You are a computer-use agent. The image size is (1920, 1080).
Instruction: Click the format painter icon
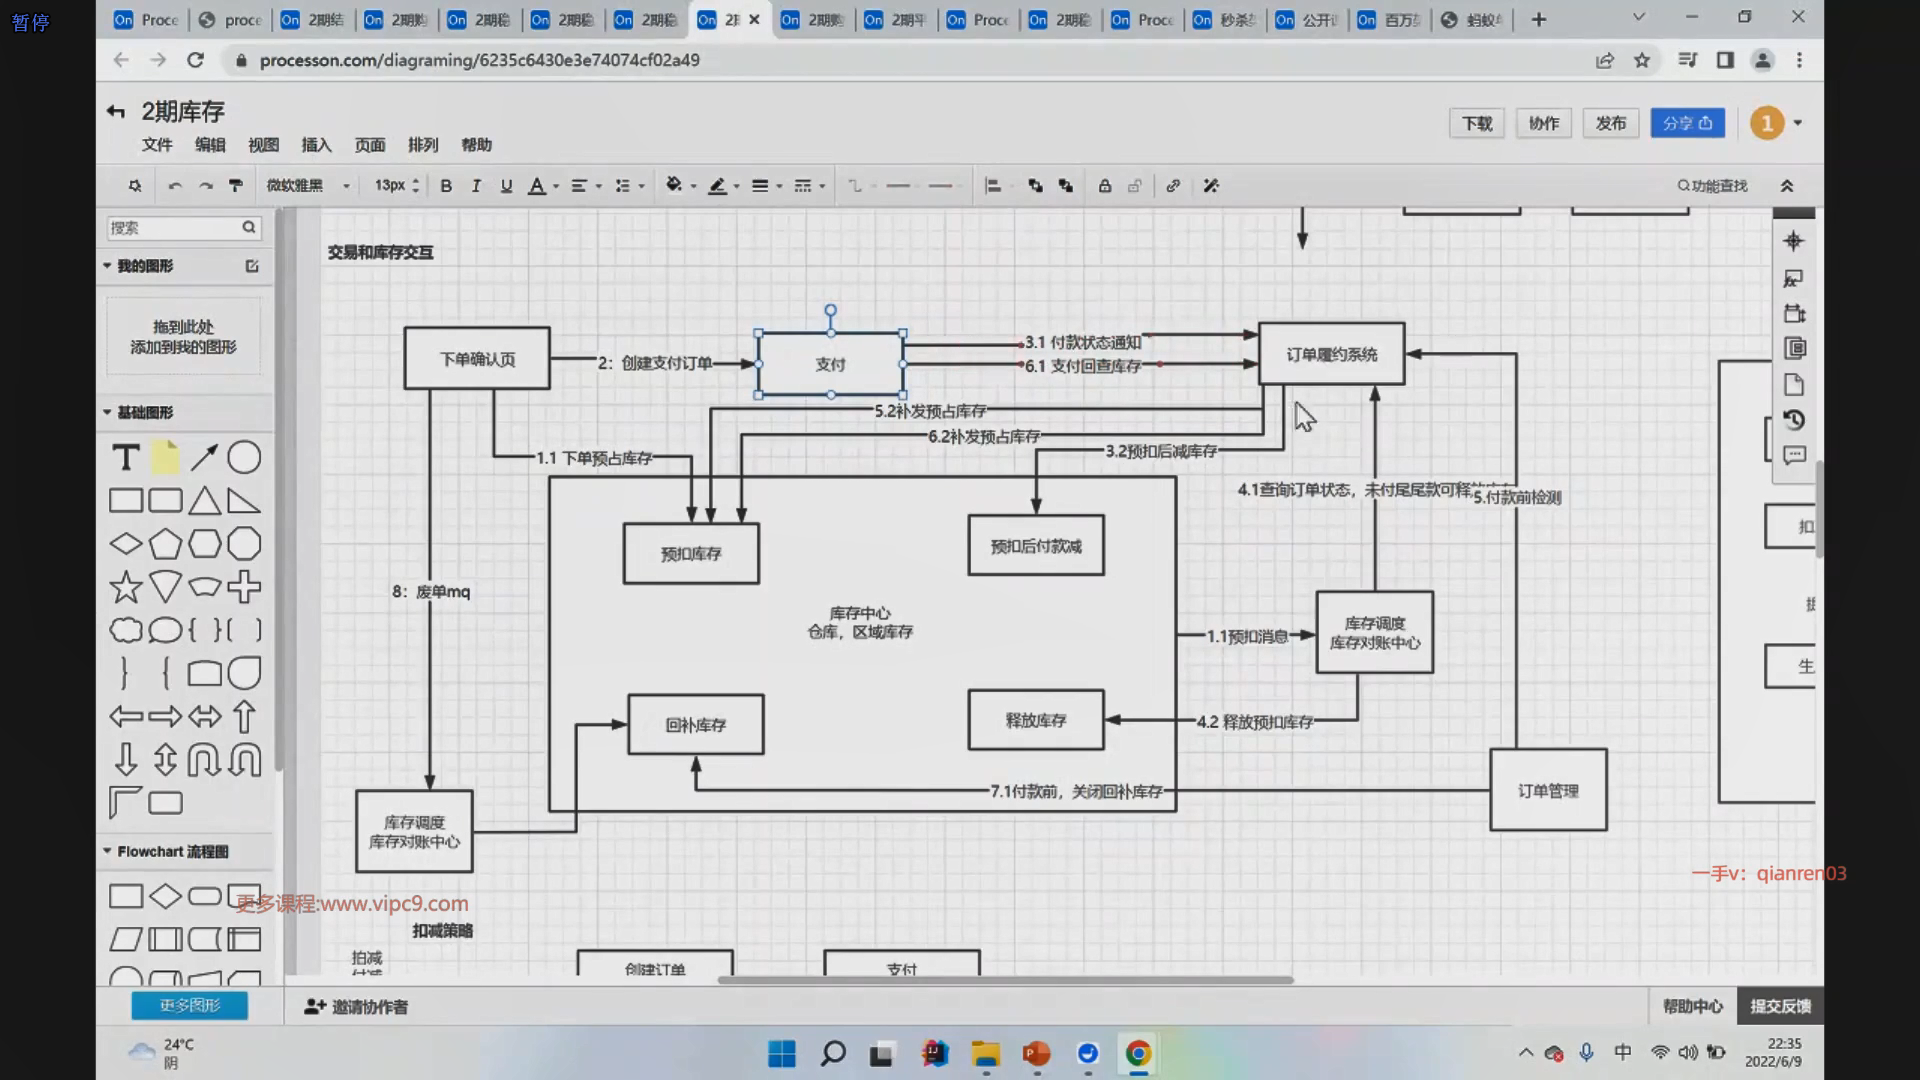coord(236,186)
